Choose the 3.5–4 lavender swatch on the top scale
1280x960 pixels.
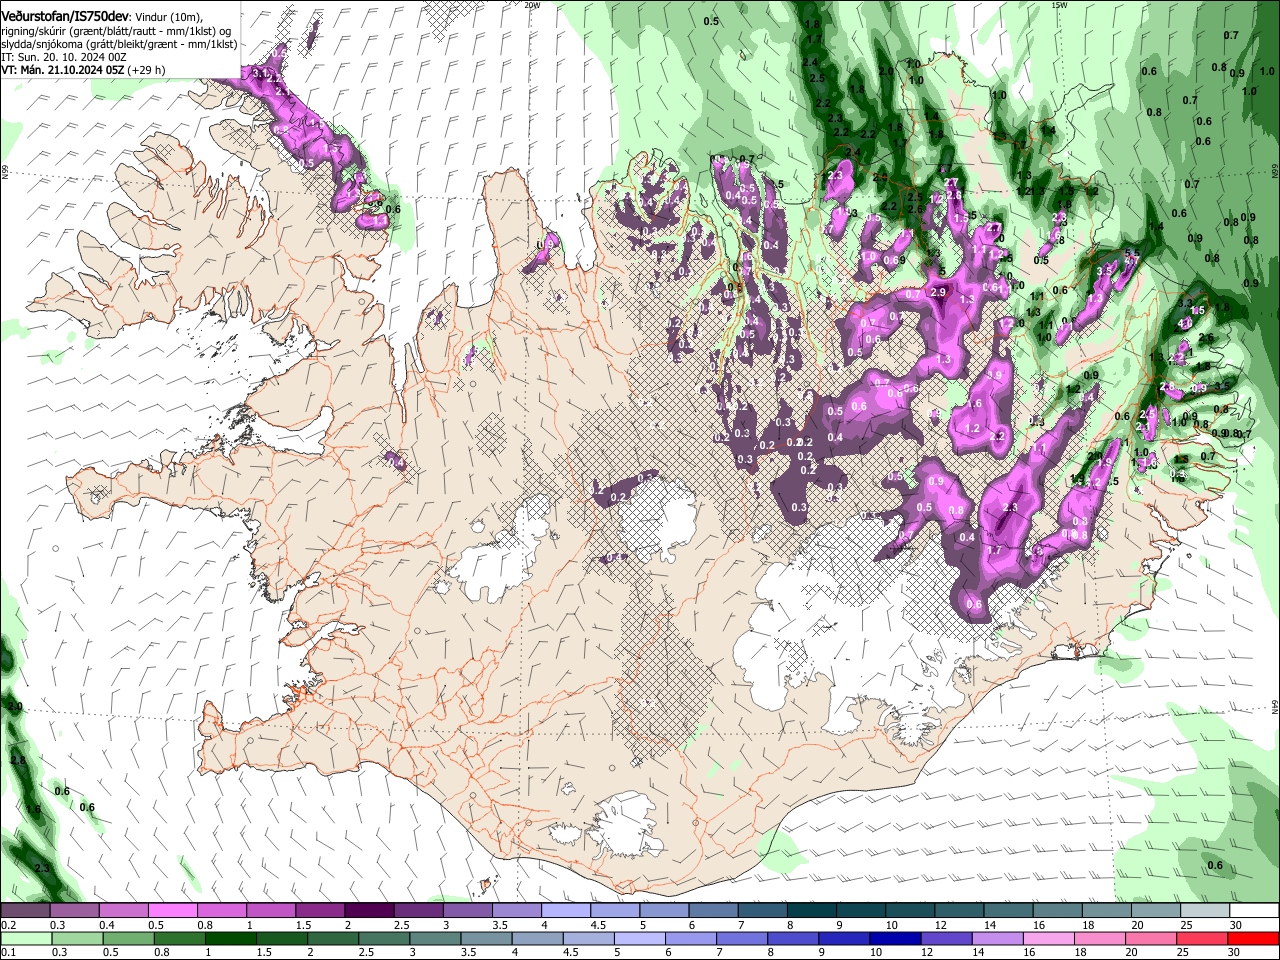516,911
